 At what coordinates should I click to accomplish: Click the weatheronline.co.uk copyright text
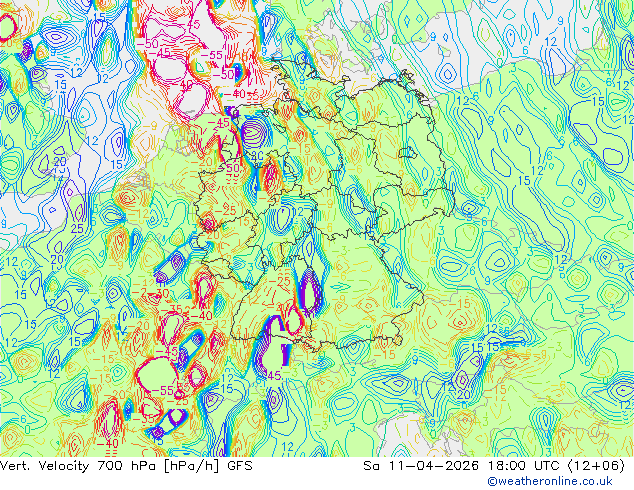pyautogui.click(x=550, y=481)
